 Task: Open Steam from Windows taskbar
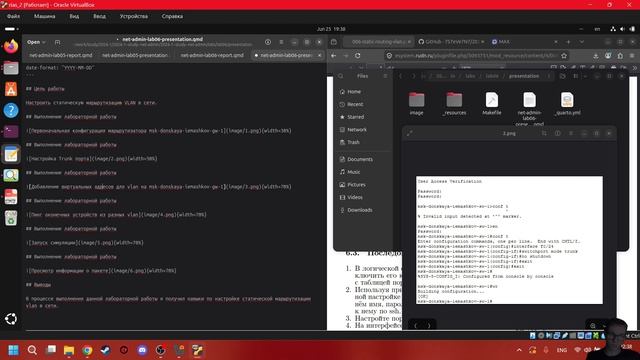(x=105, y=350)
